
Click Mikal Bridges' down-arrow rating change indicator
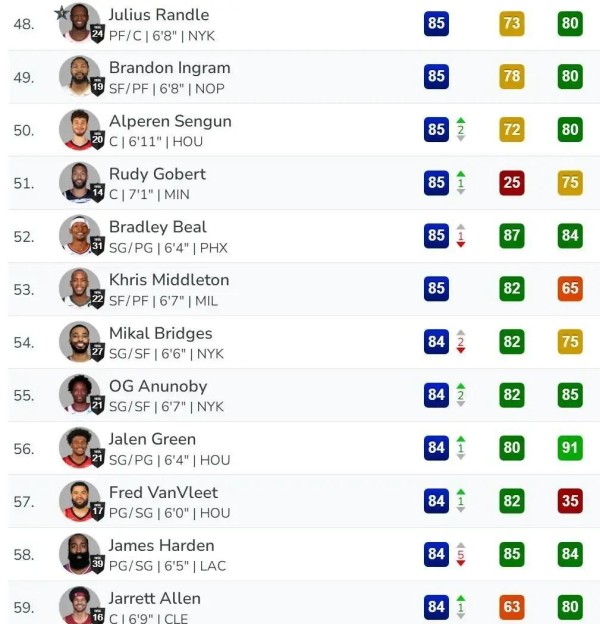(x=461, y=342)
